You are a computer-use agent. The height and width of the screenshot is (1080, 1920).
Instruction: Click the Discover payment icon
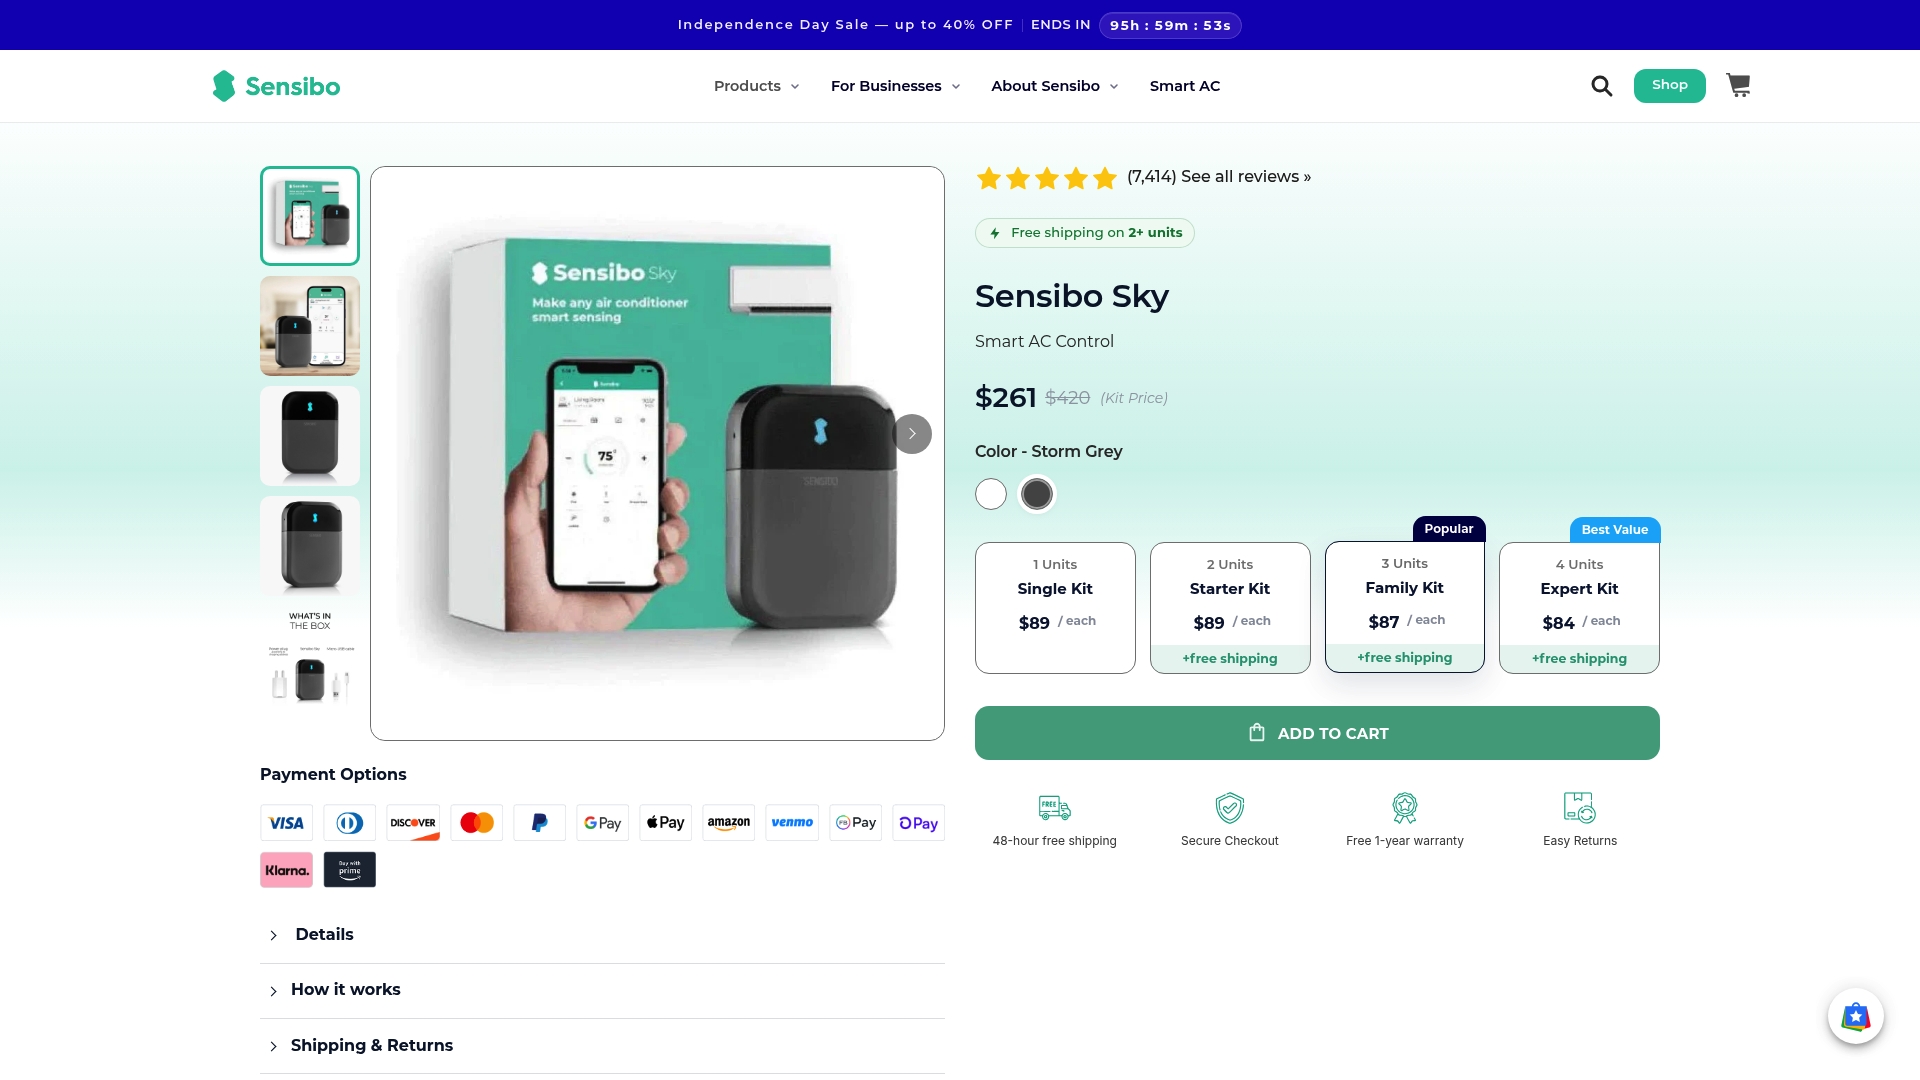[413, 823]
